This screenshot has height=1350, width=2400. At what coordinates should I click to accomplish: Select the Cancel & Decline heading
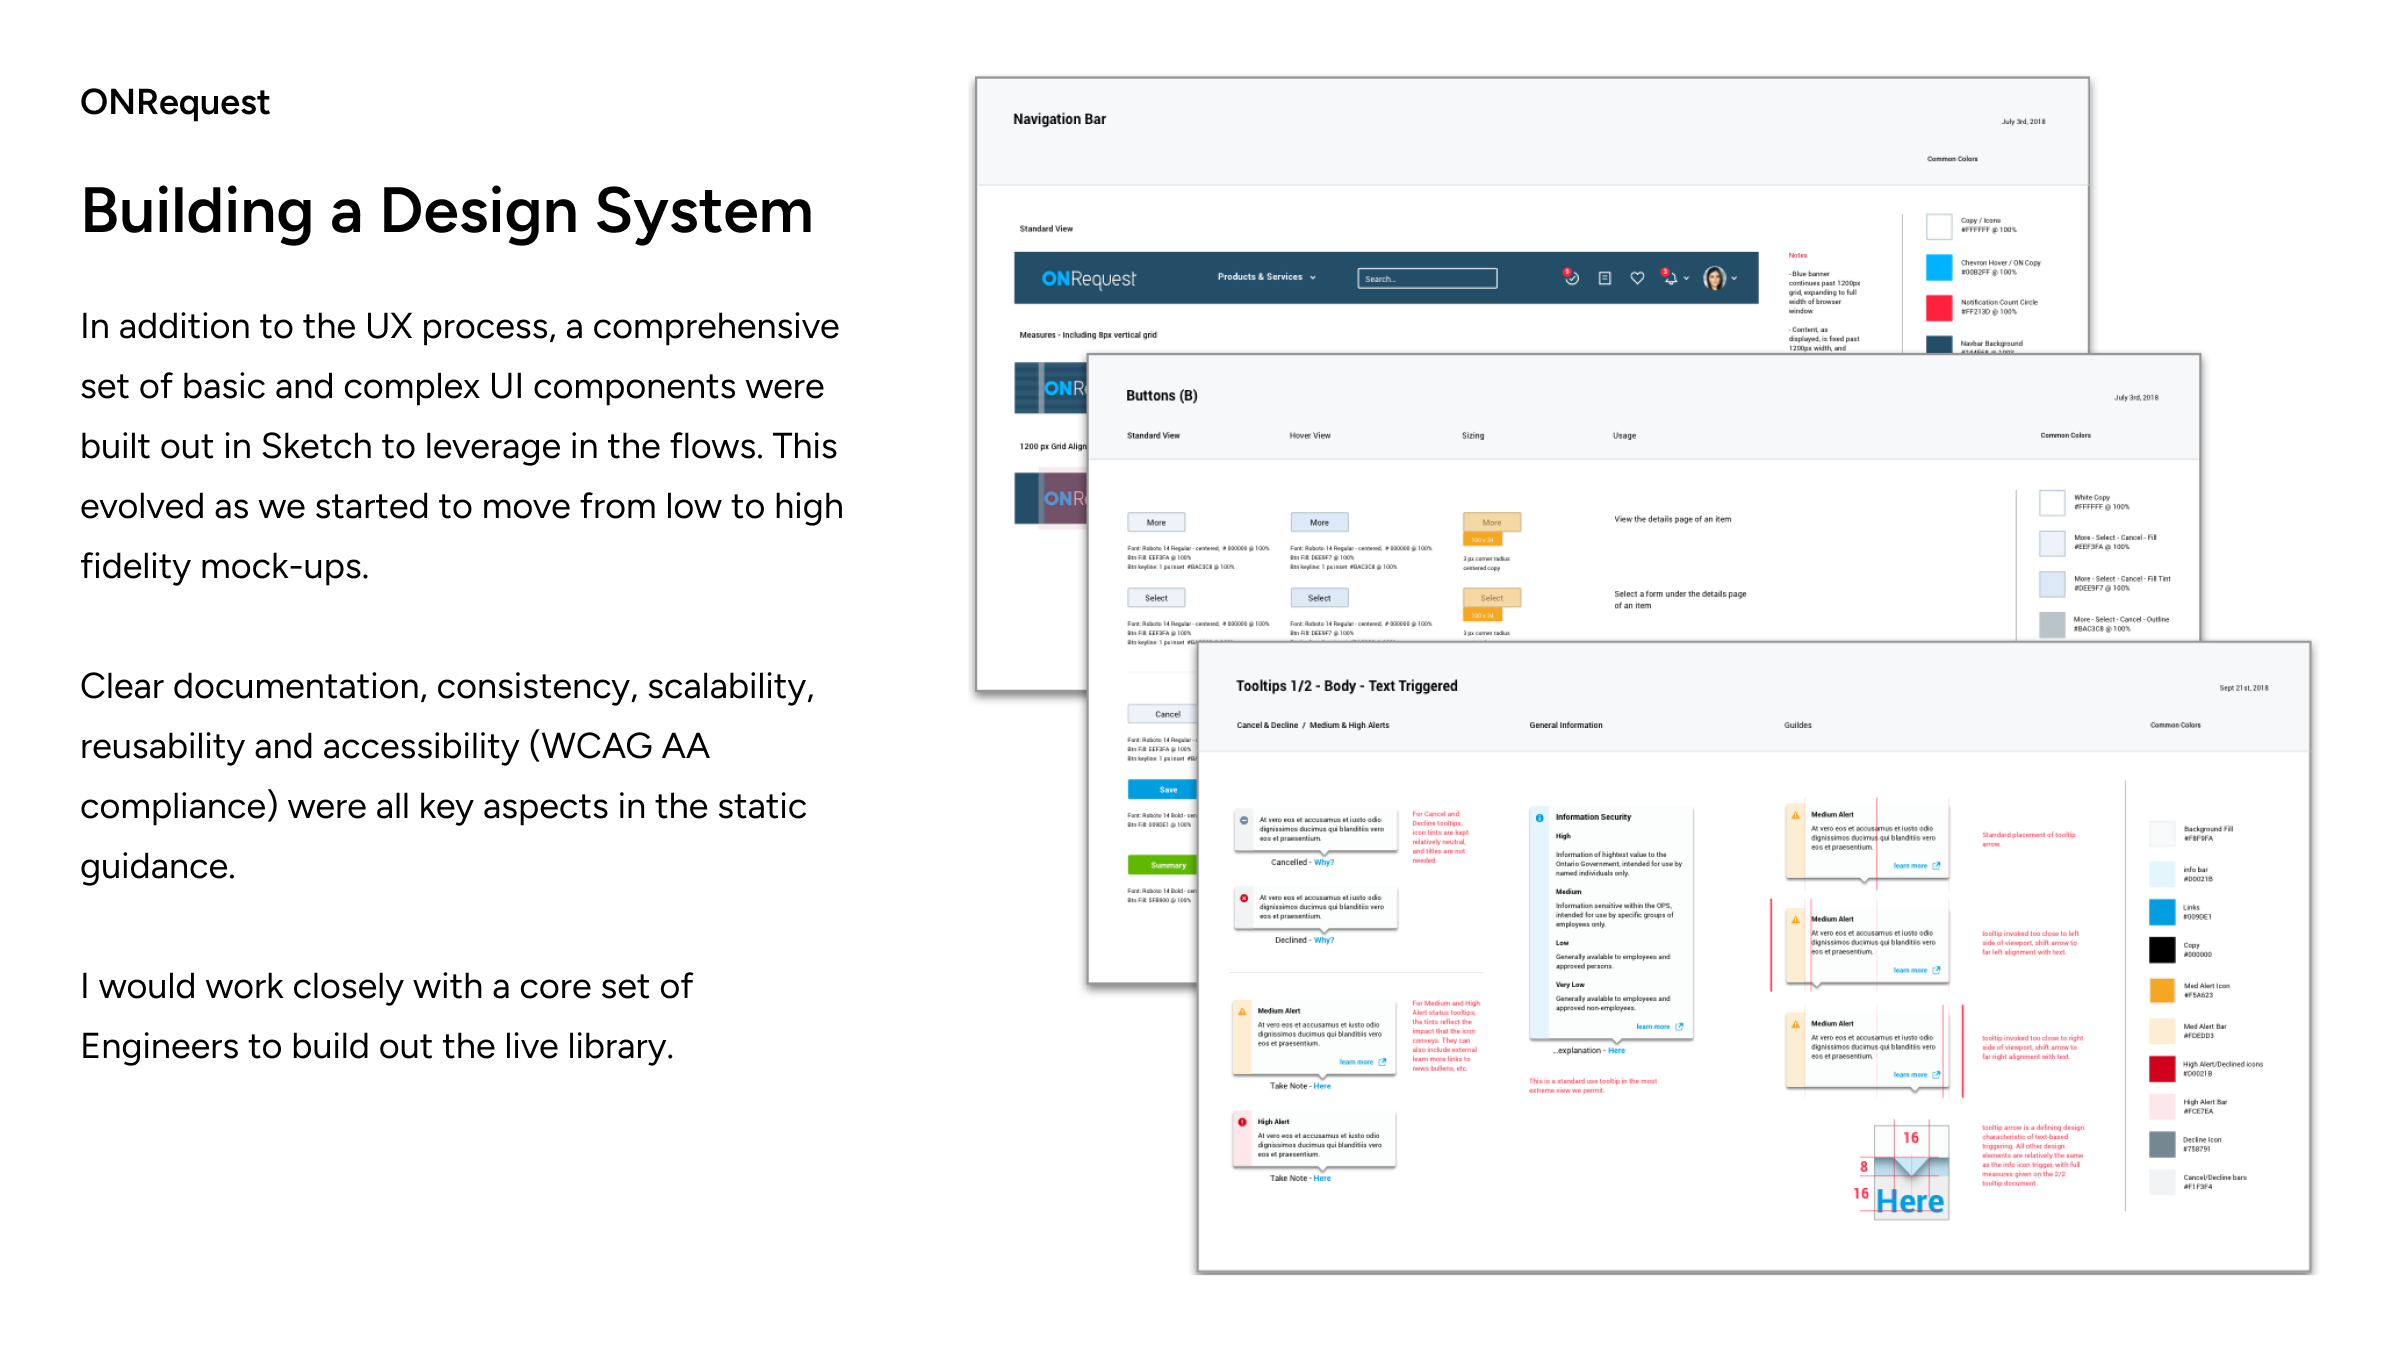coord(1267,725)
